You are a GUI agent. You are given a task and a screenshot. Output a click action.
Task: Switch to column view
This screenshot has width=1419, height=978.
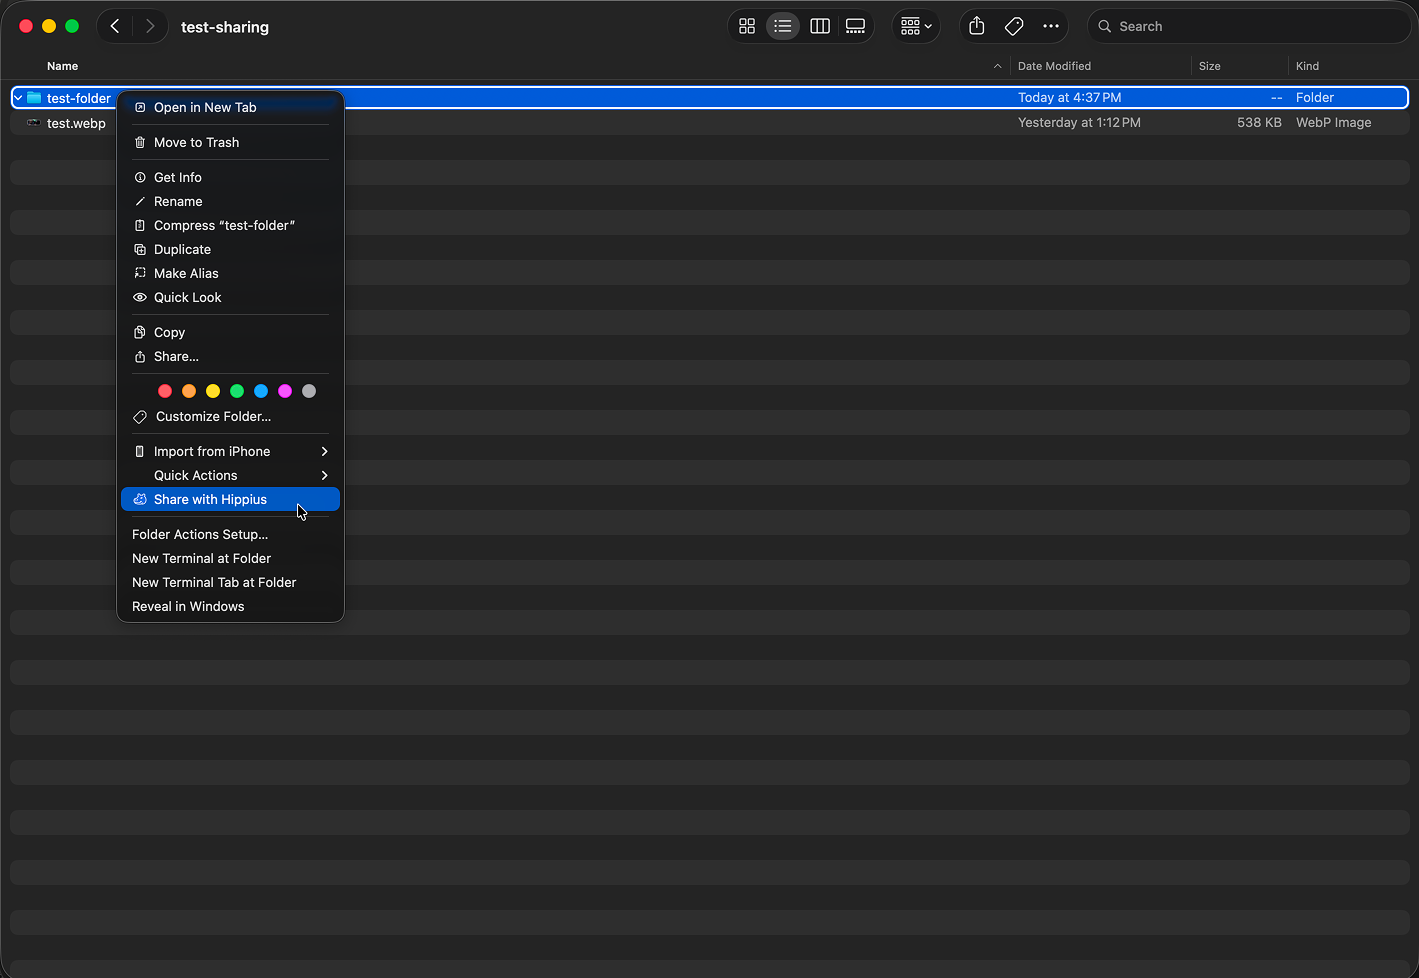(820, 26)
